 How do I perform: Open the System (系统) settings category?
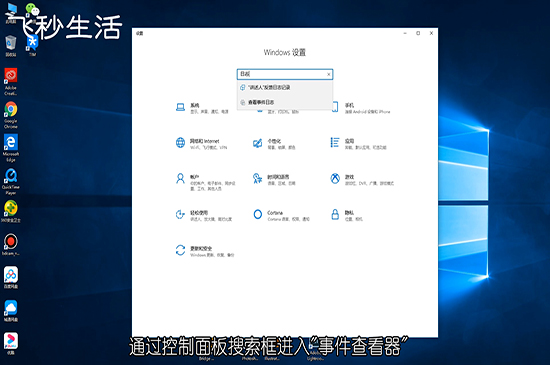point(202,108)
